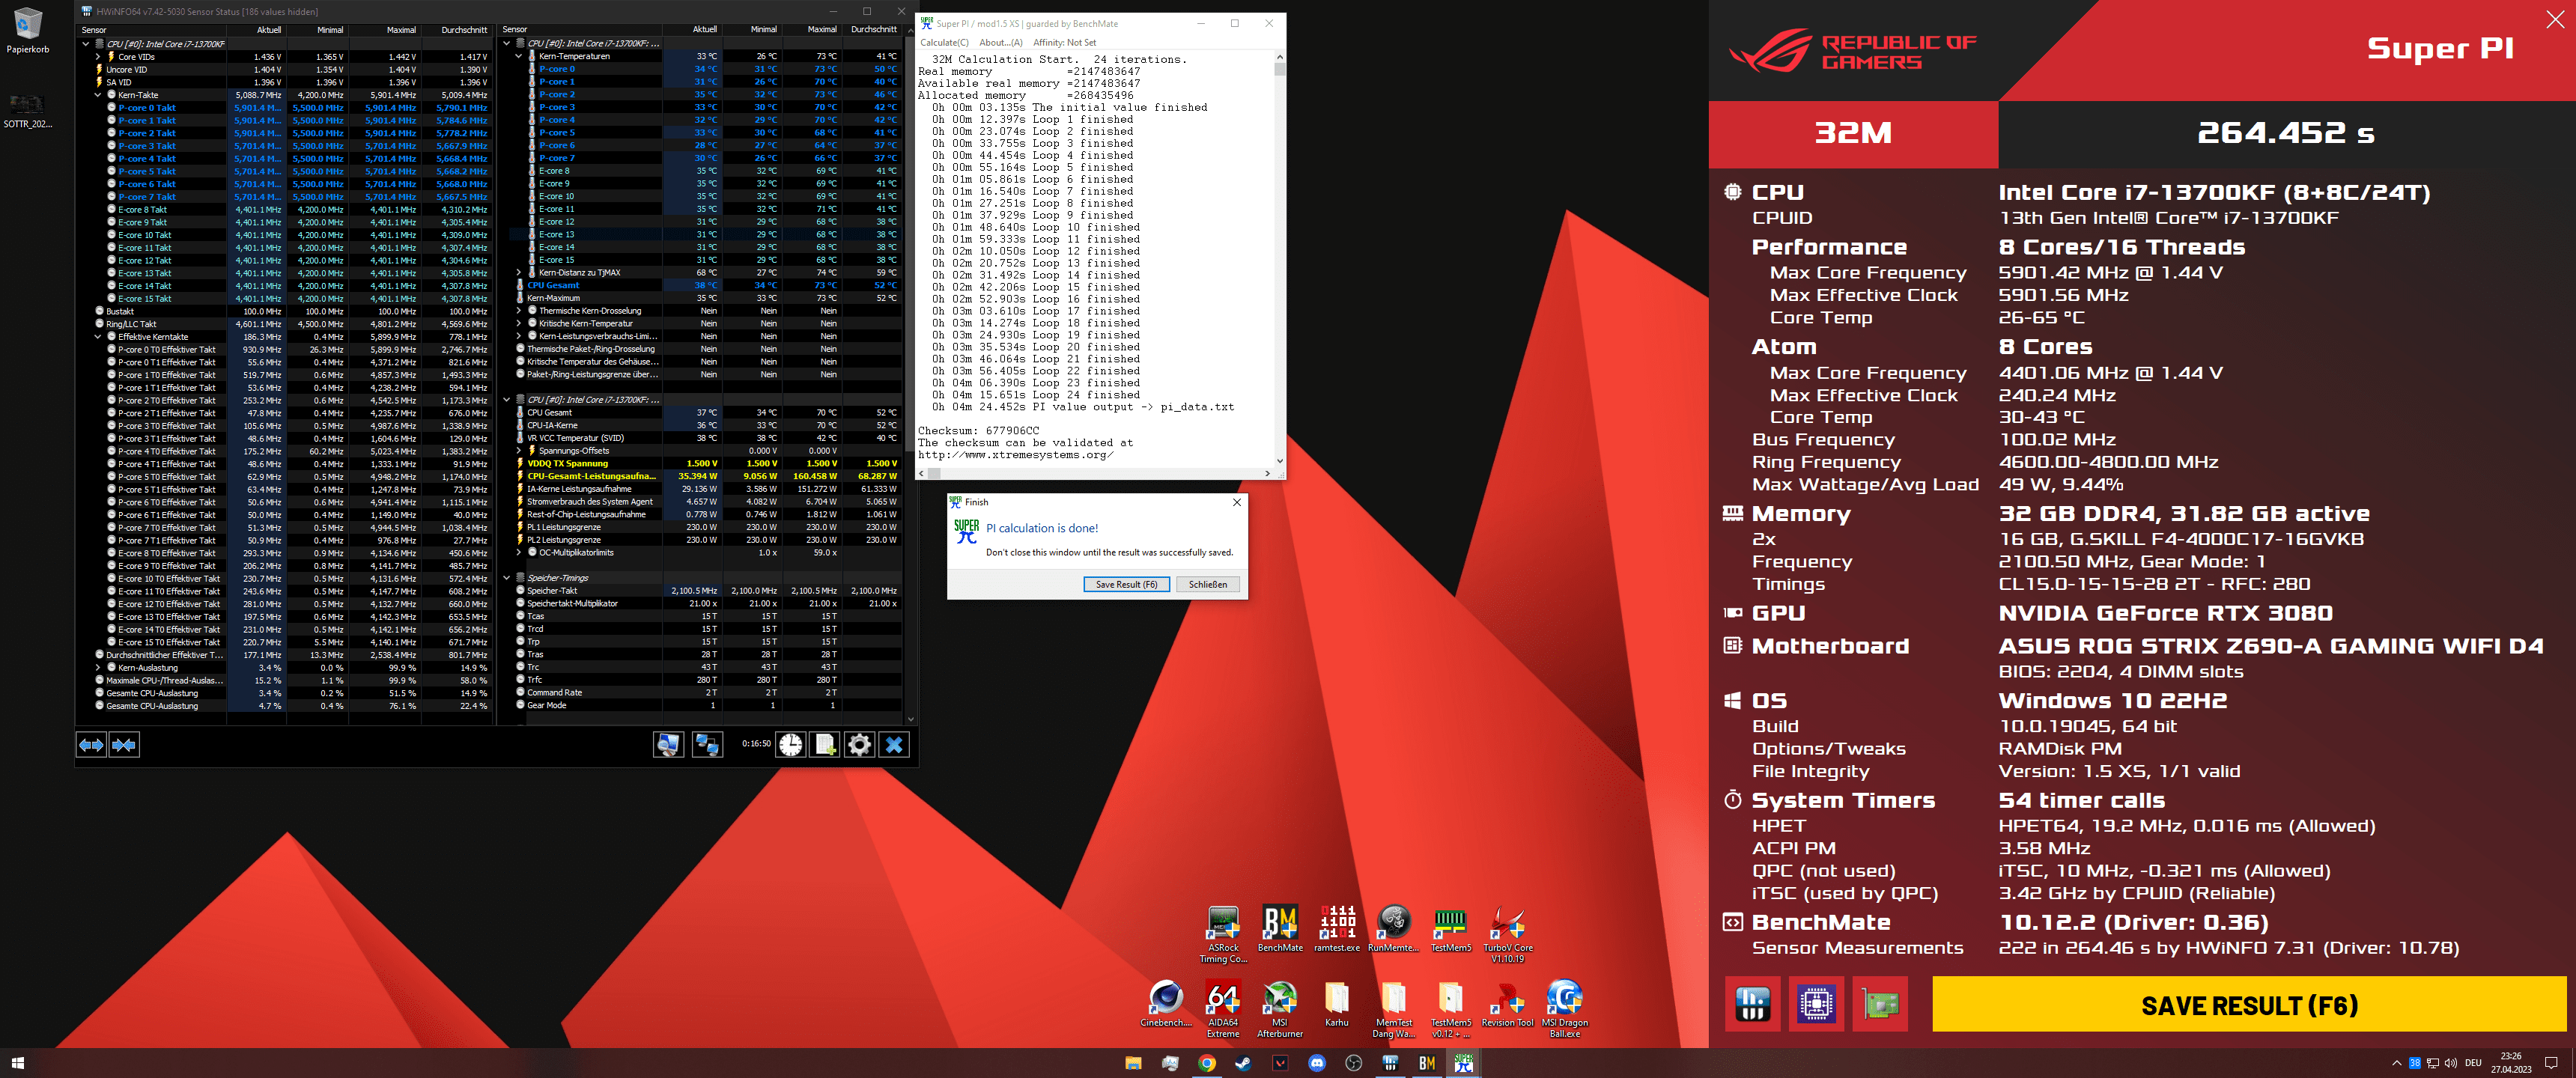Screen dimensions: 2576x1078
Task: Open the volume tray icon
Action: (x=2450, y=1063)
